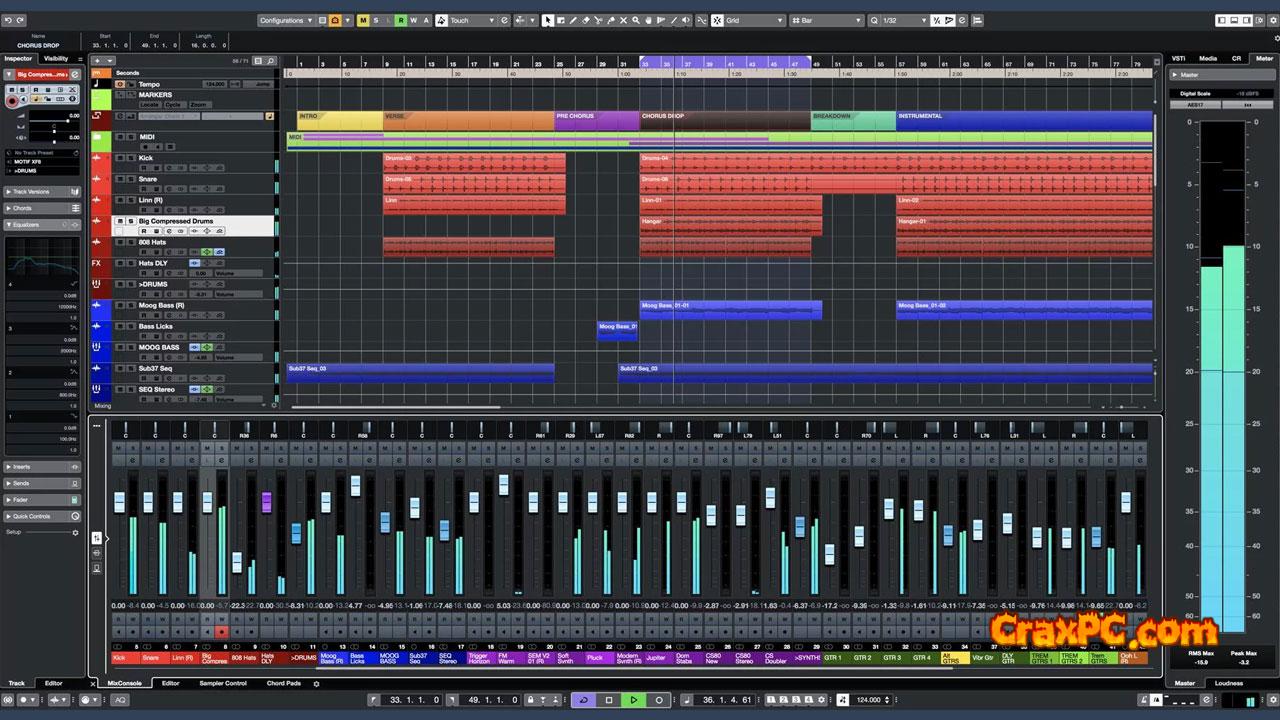Toggle the yellow global Mute state button
Screen dimensions: 1280x720
[362, 20]
